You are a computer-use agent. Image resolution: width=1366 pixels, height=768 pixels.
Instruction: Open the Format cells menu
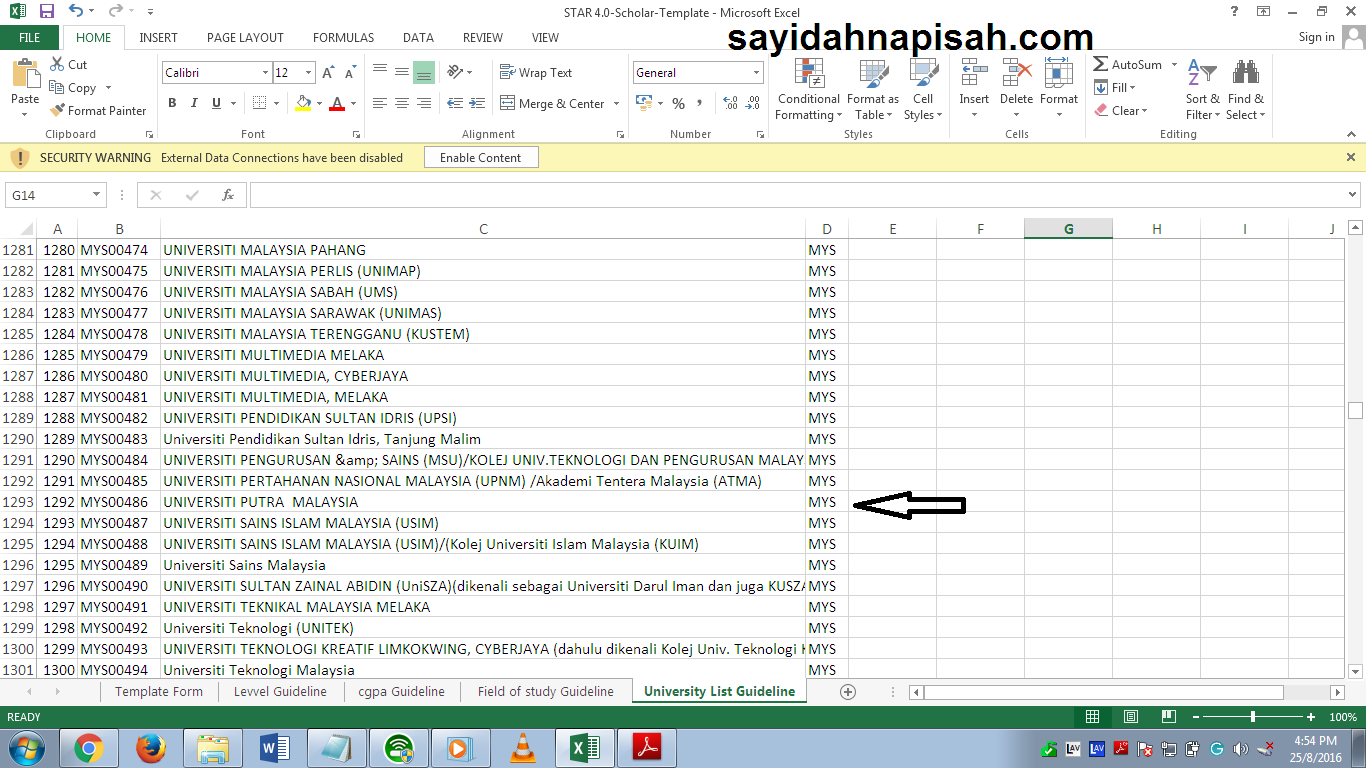(1059, 89)
